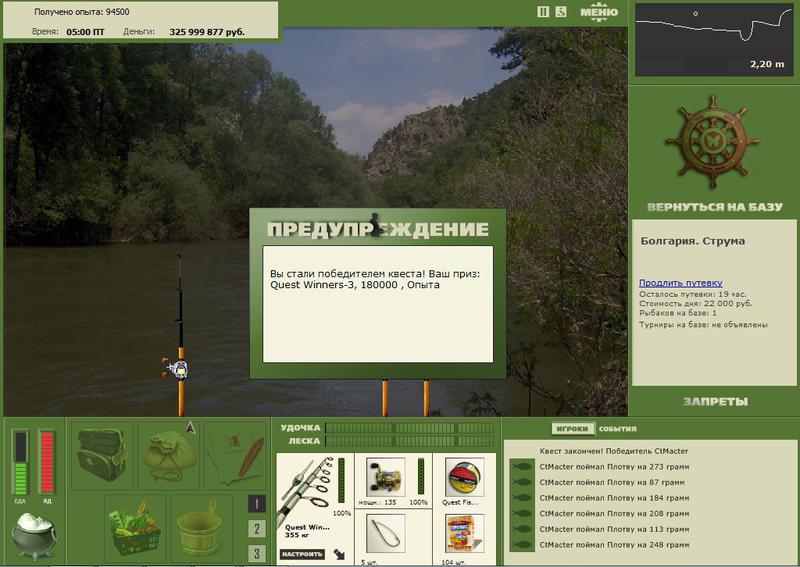Viewport: 800px width, 567px height.
Task: Click the ship wheel to return to base
Action: (712, 141)
